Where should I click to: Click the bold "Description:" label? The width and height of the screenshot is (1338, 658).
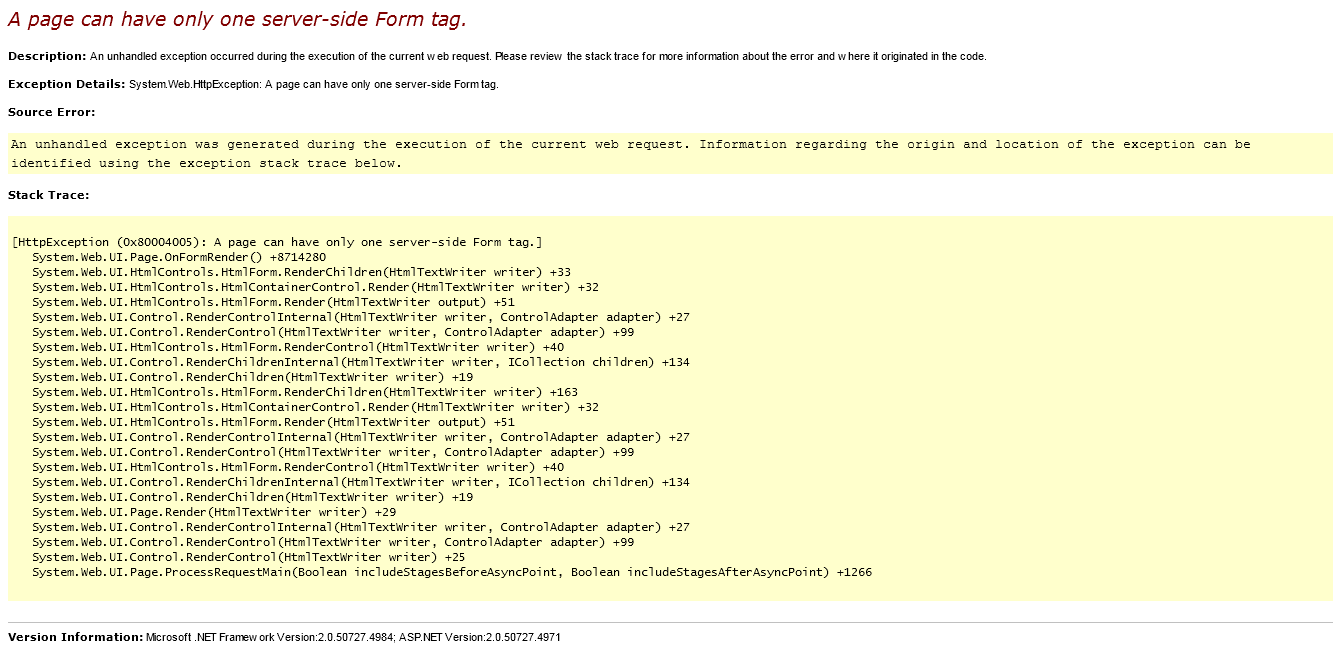pyautogui.click(x=47, y=56)
